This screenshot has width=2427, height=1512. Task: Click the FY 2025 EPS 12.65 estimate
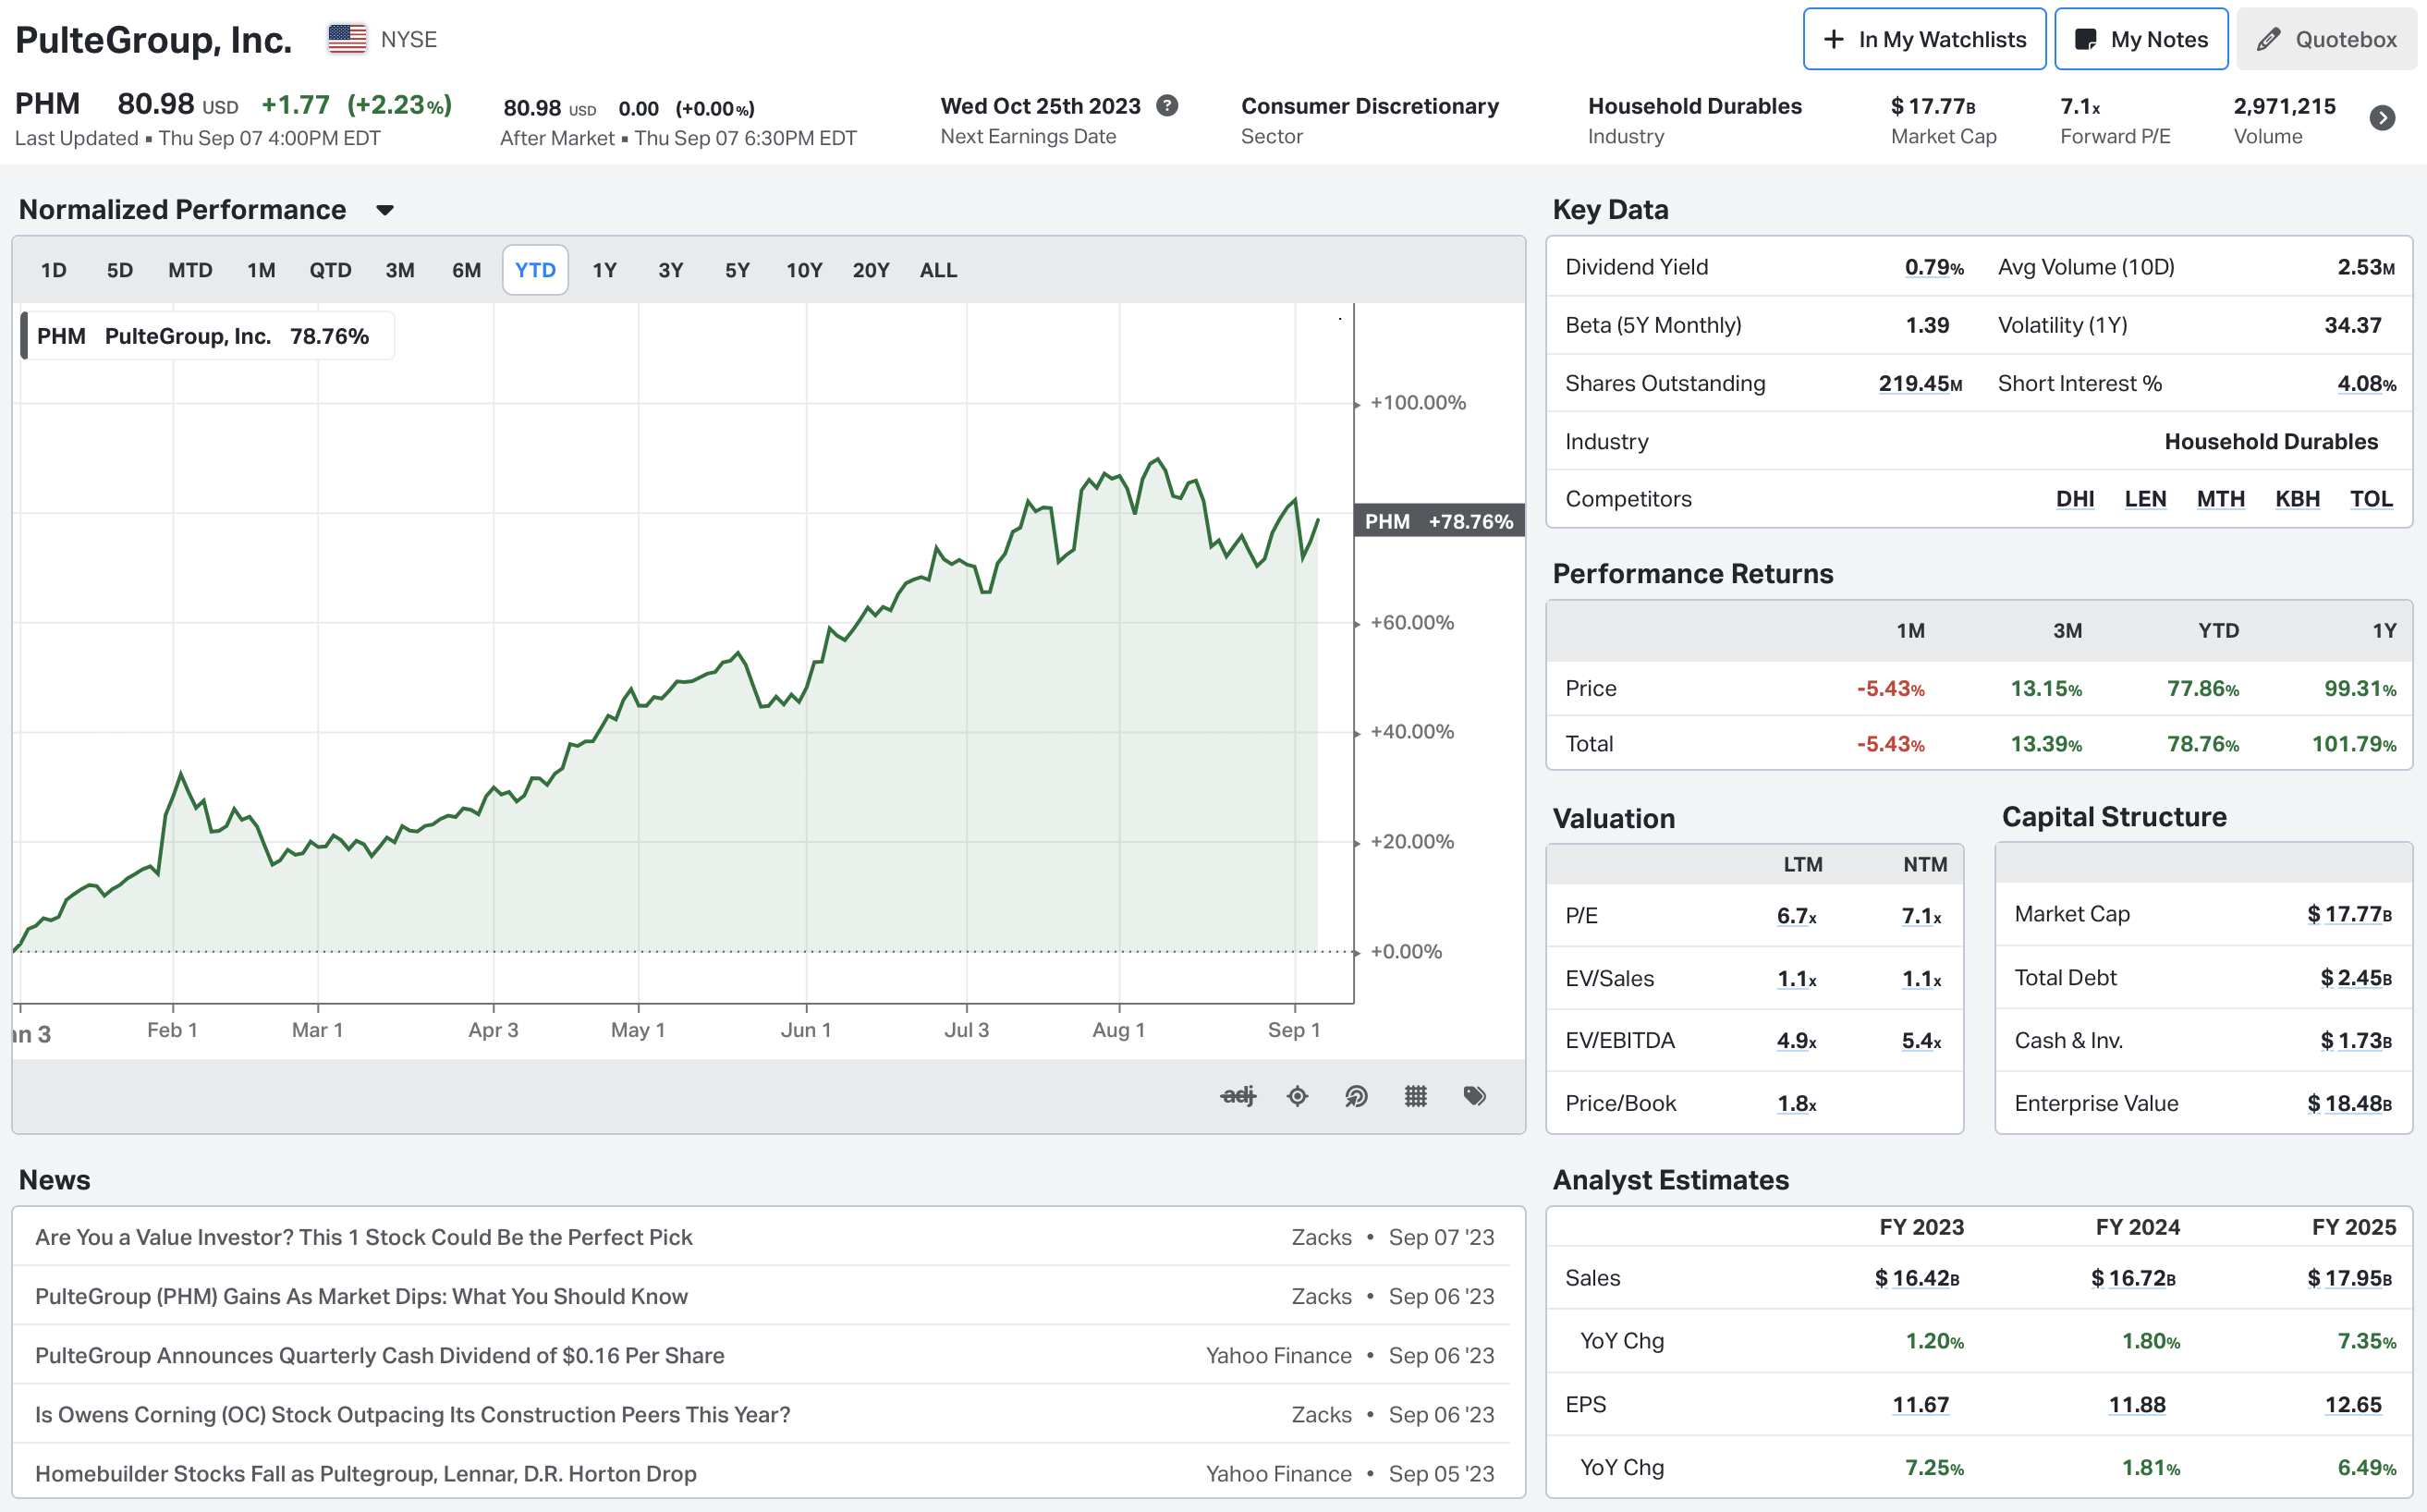point(2353,1405)
